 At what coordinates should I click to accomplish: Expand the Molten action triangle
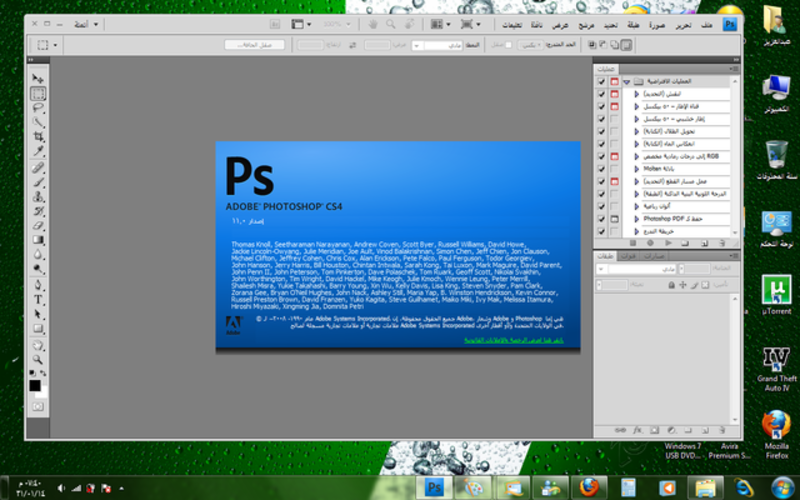635,169
